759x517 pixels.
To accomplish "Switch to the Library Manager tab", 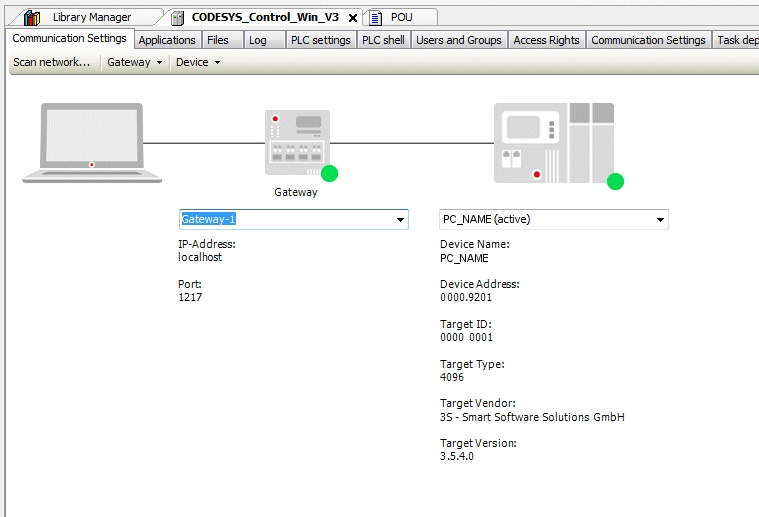I will [91, 17].
